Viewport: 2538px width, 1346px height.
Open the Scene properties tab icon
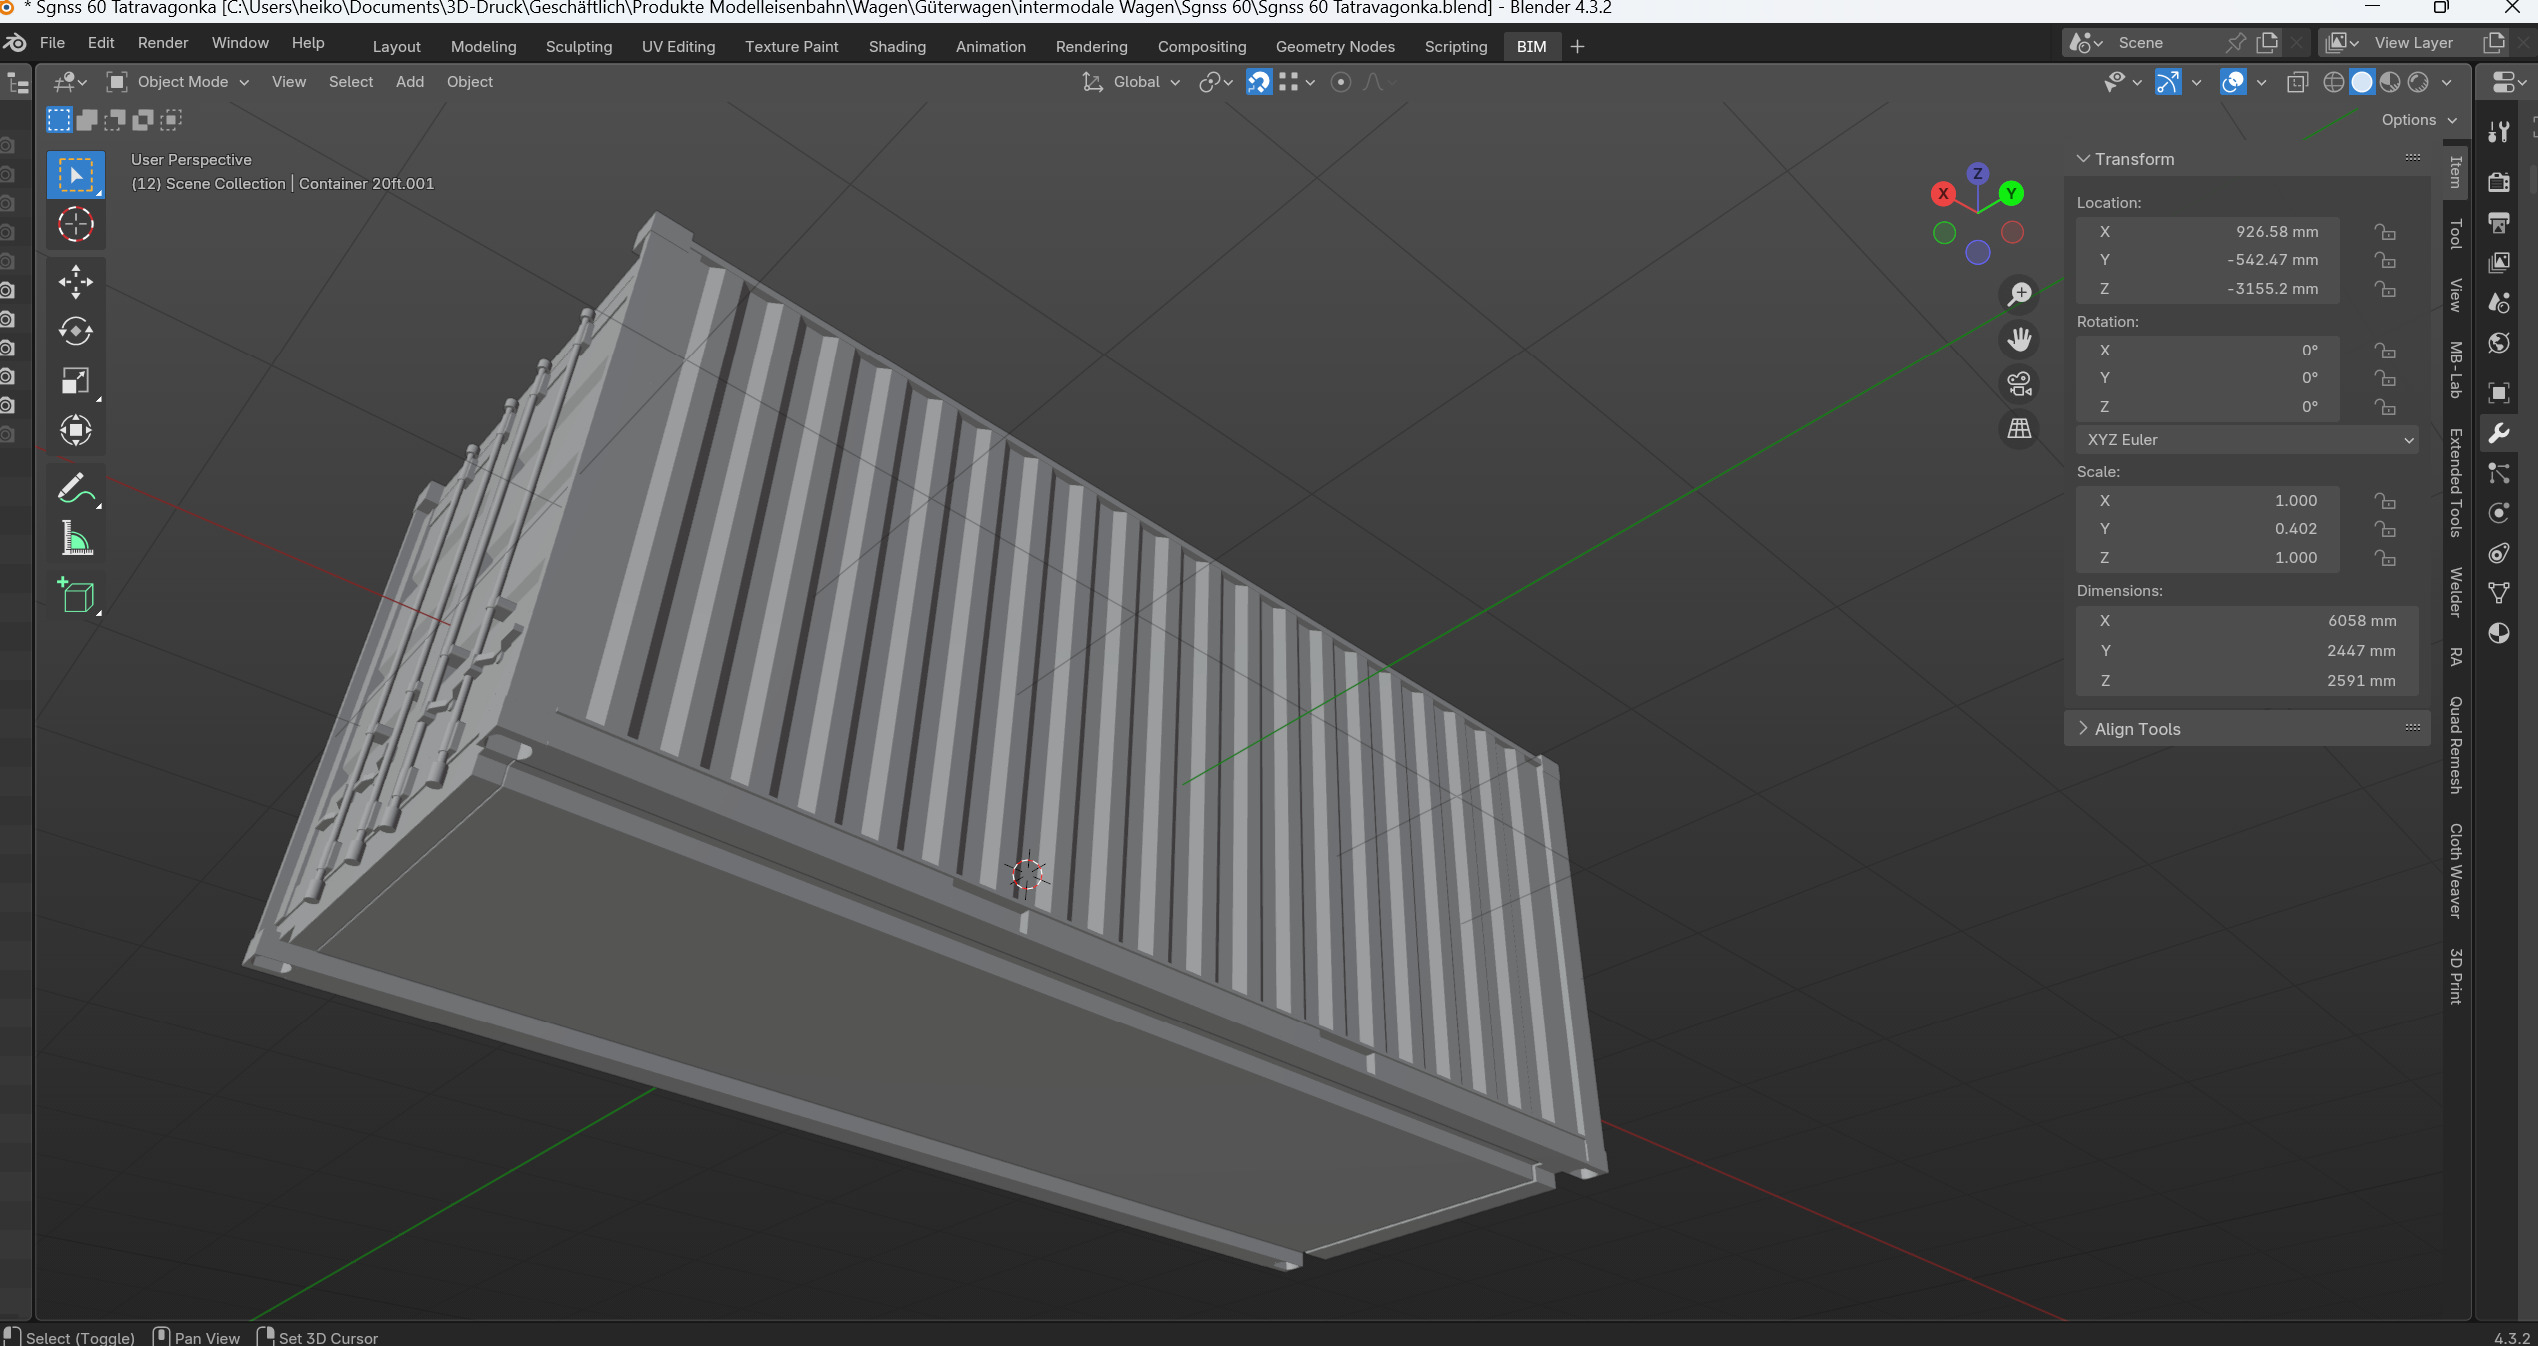[2499, 302]
